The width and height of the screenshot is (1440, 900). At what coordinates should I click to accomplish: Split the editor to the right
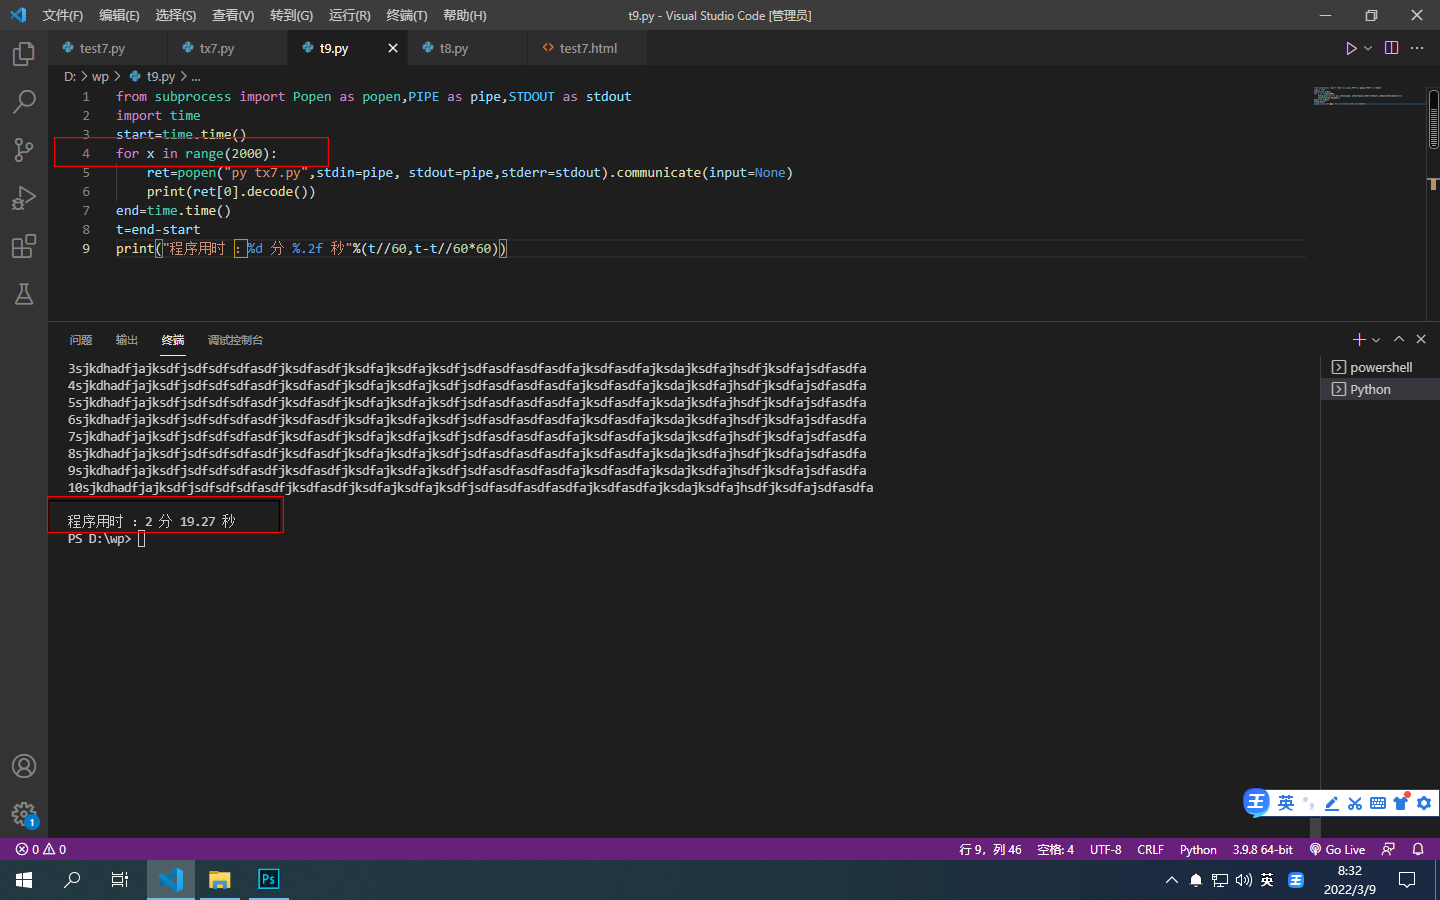(1391, 48)
